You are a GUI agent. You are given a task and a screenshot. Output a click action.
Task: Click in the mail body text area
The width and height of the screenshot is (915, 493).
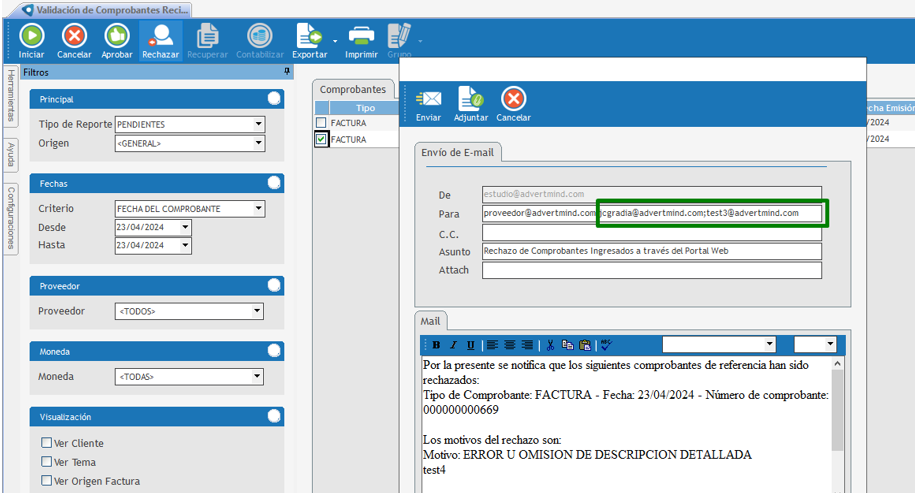coord(626,425)
